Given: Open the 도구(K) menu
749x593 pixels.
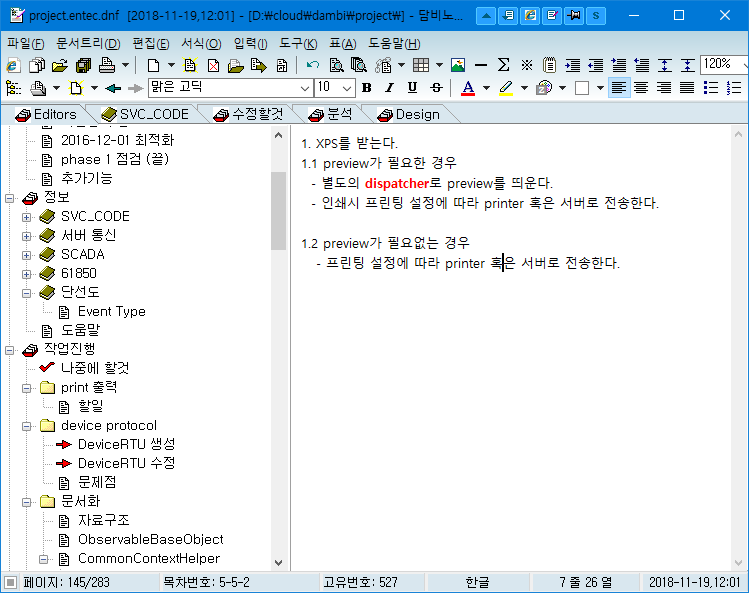Looking at the screenshot, I should pyautogui.click(x=298, y=44).
